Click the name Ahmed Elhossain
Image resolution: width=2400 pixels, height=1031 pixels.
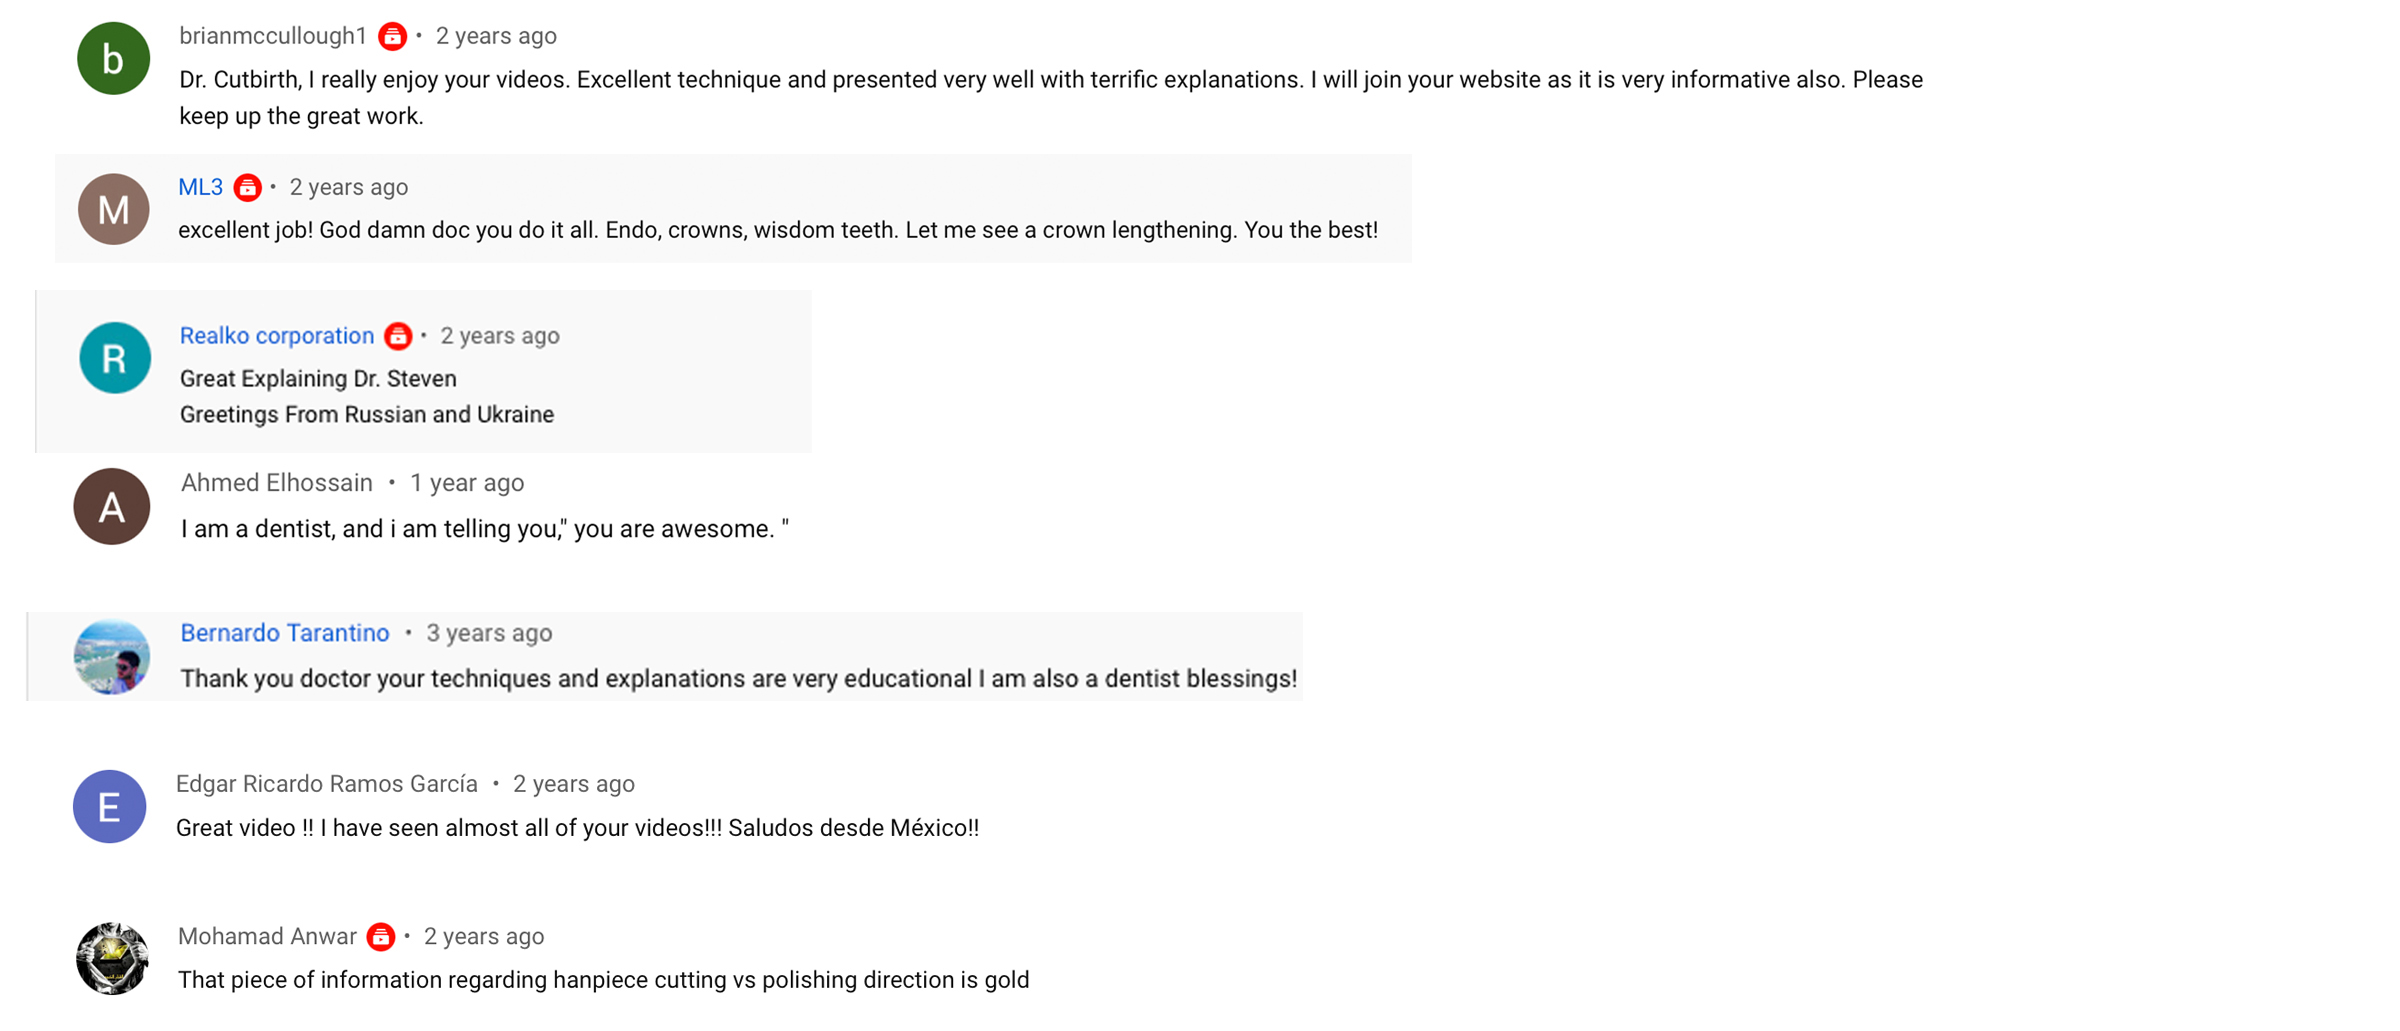(277, 483)
